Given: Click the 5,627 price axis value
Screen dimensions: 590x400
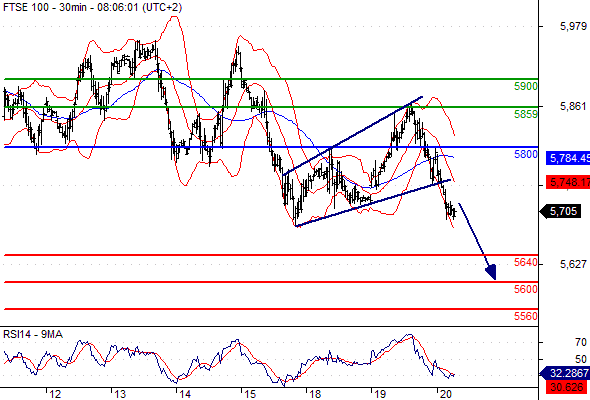Looking at the screenshot, I should 573,264.
